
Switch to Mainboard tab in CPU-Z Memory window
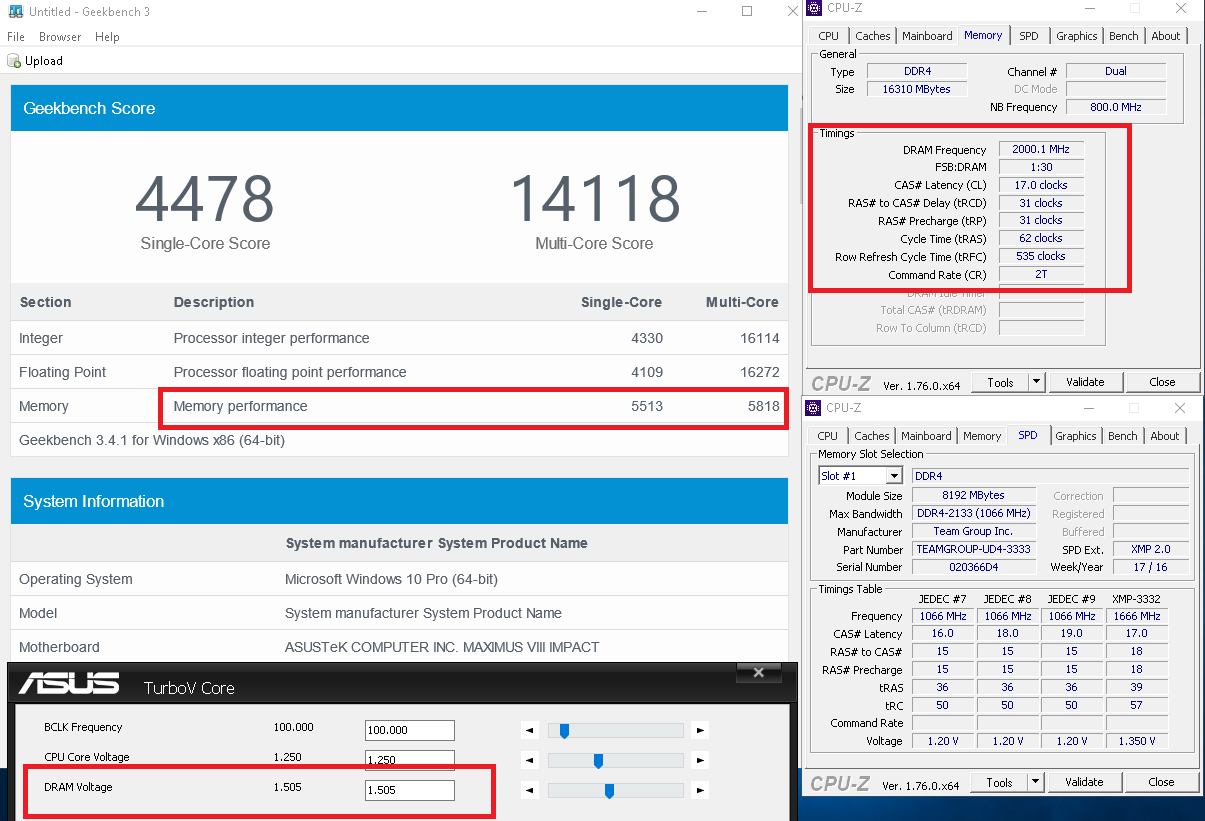[927, 36]
